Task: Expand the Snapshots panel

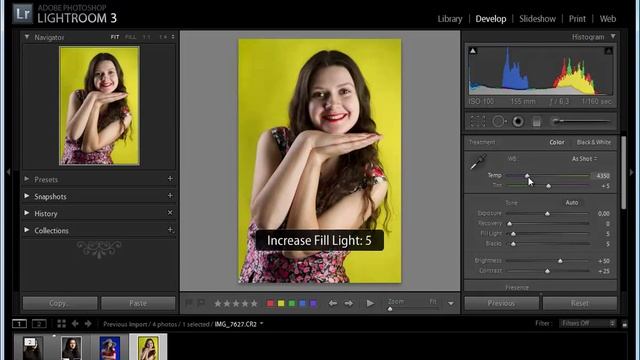Action: click(27, 196)
